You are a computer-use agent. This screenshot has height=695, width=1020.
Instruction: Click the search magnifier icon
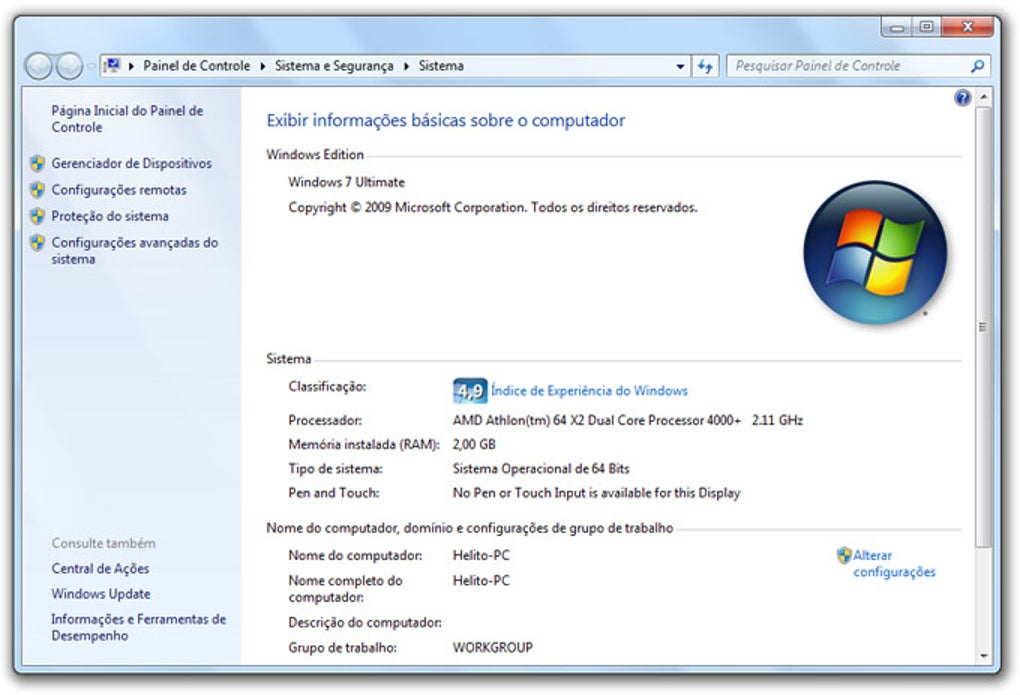tap(977, 66)
